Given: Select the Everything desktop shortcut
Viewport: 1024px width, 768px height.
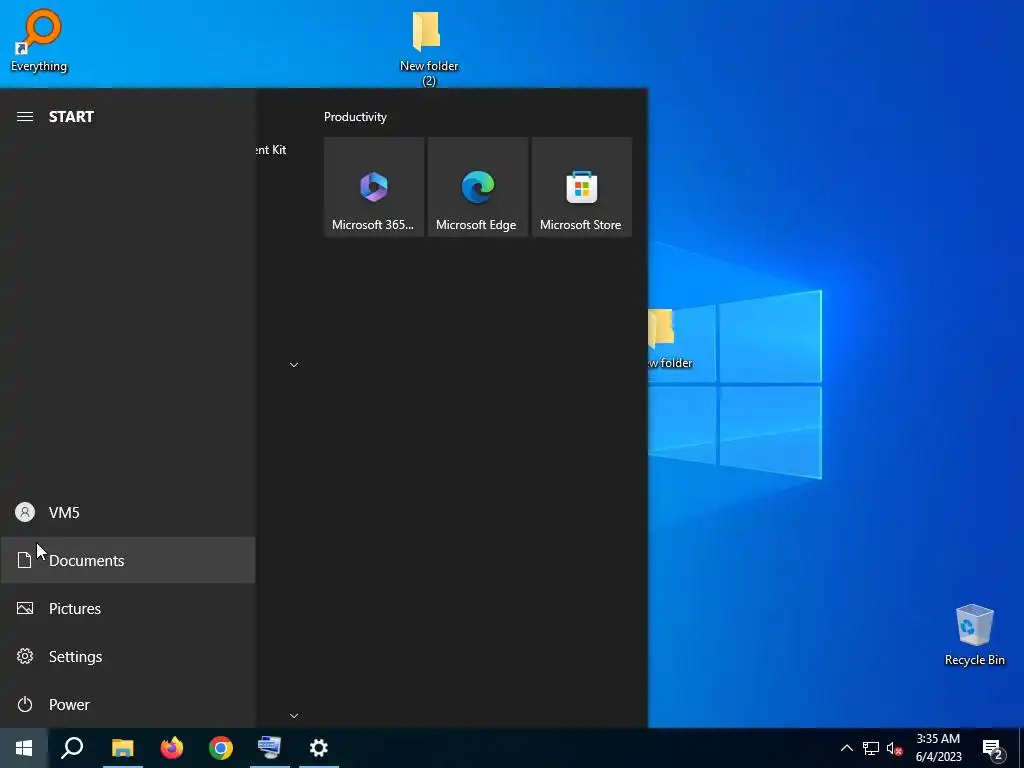Looking at the screenshot, I should pos(39,40).
